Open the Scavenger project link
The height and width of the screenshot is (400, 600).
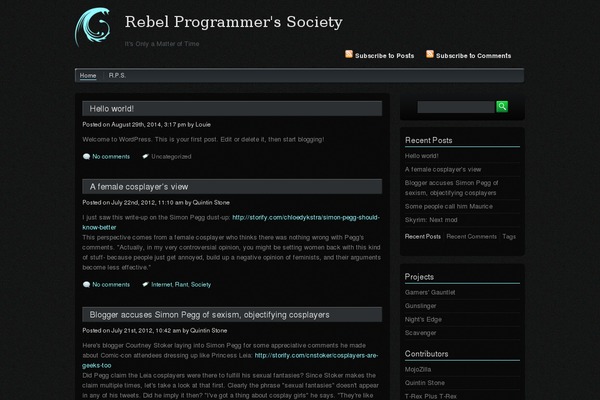(421, 333)
